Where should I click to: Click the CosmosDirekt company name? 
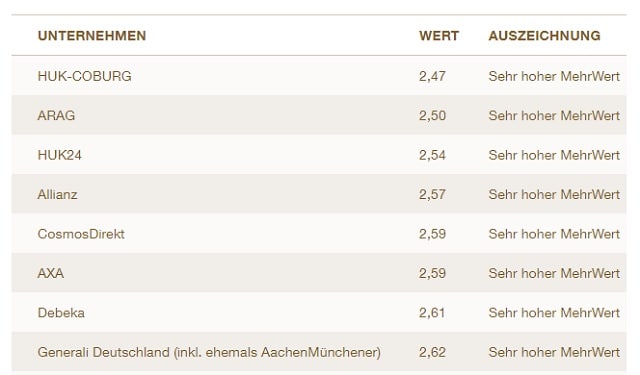81,234
